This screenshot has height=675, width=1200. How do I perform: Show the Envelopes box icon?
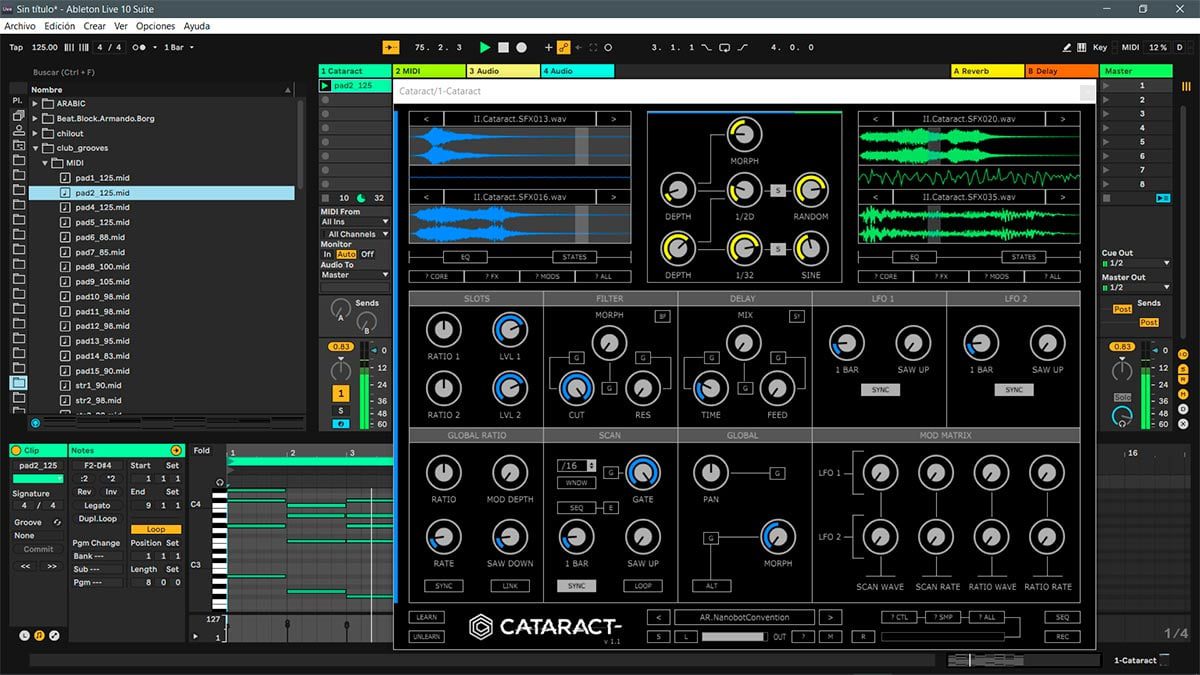point(54,635)
